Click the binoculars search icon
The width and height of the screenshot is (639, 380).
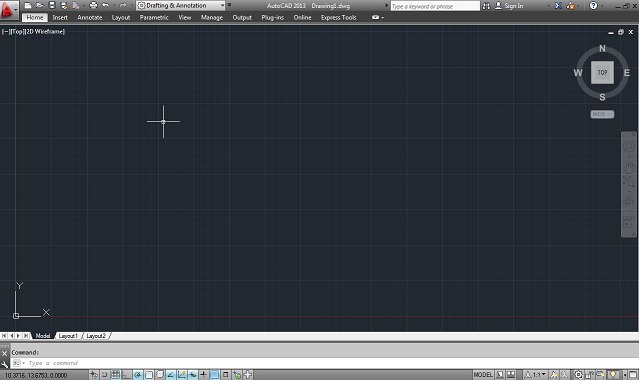tap(486, 6)
